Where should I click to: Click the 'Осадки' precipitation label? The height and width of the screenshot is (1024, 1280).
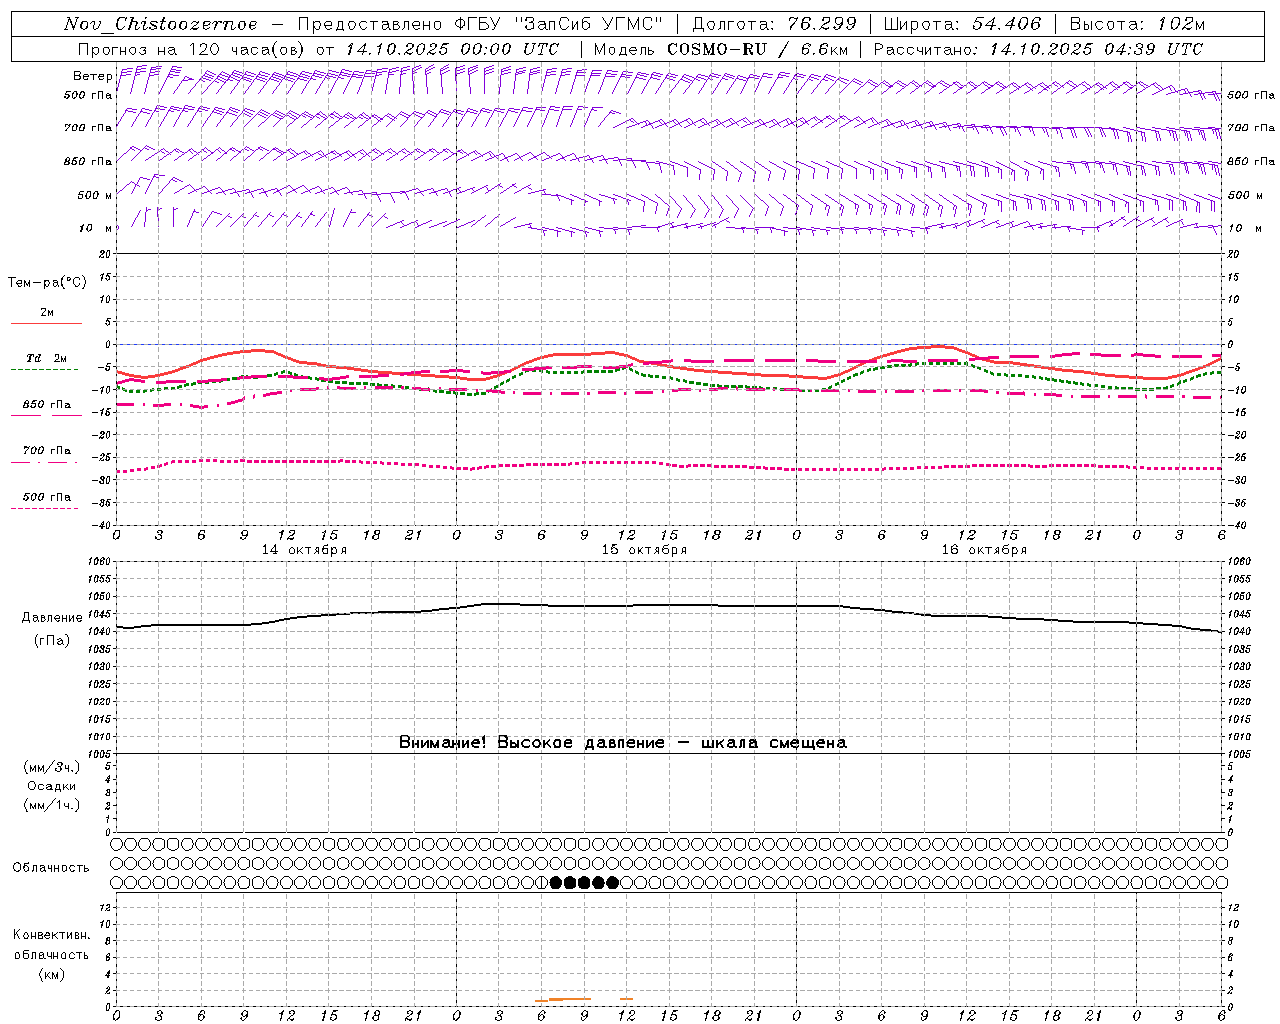tap(52, 786)
